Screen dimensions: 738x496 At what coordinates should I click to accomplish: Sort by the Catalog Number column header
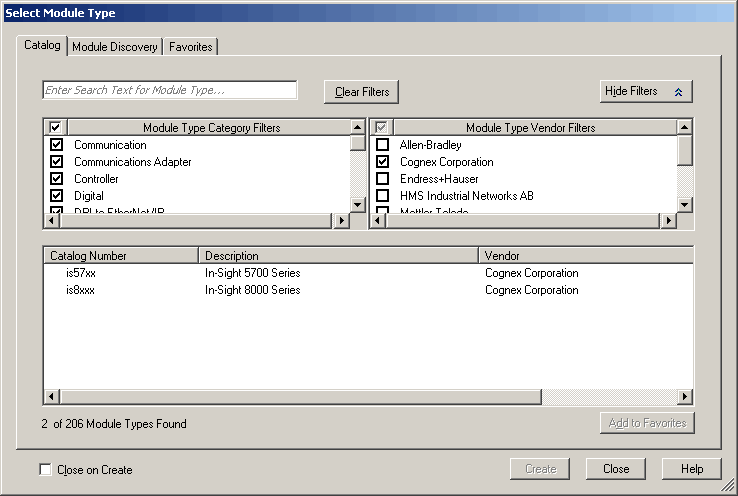pyautogui.click(x=120, y=256)
